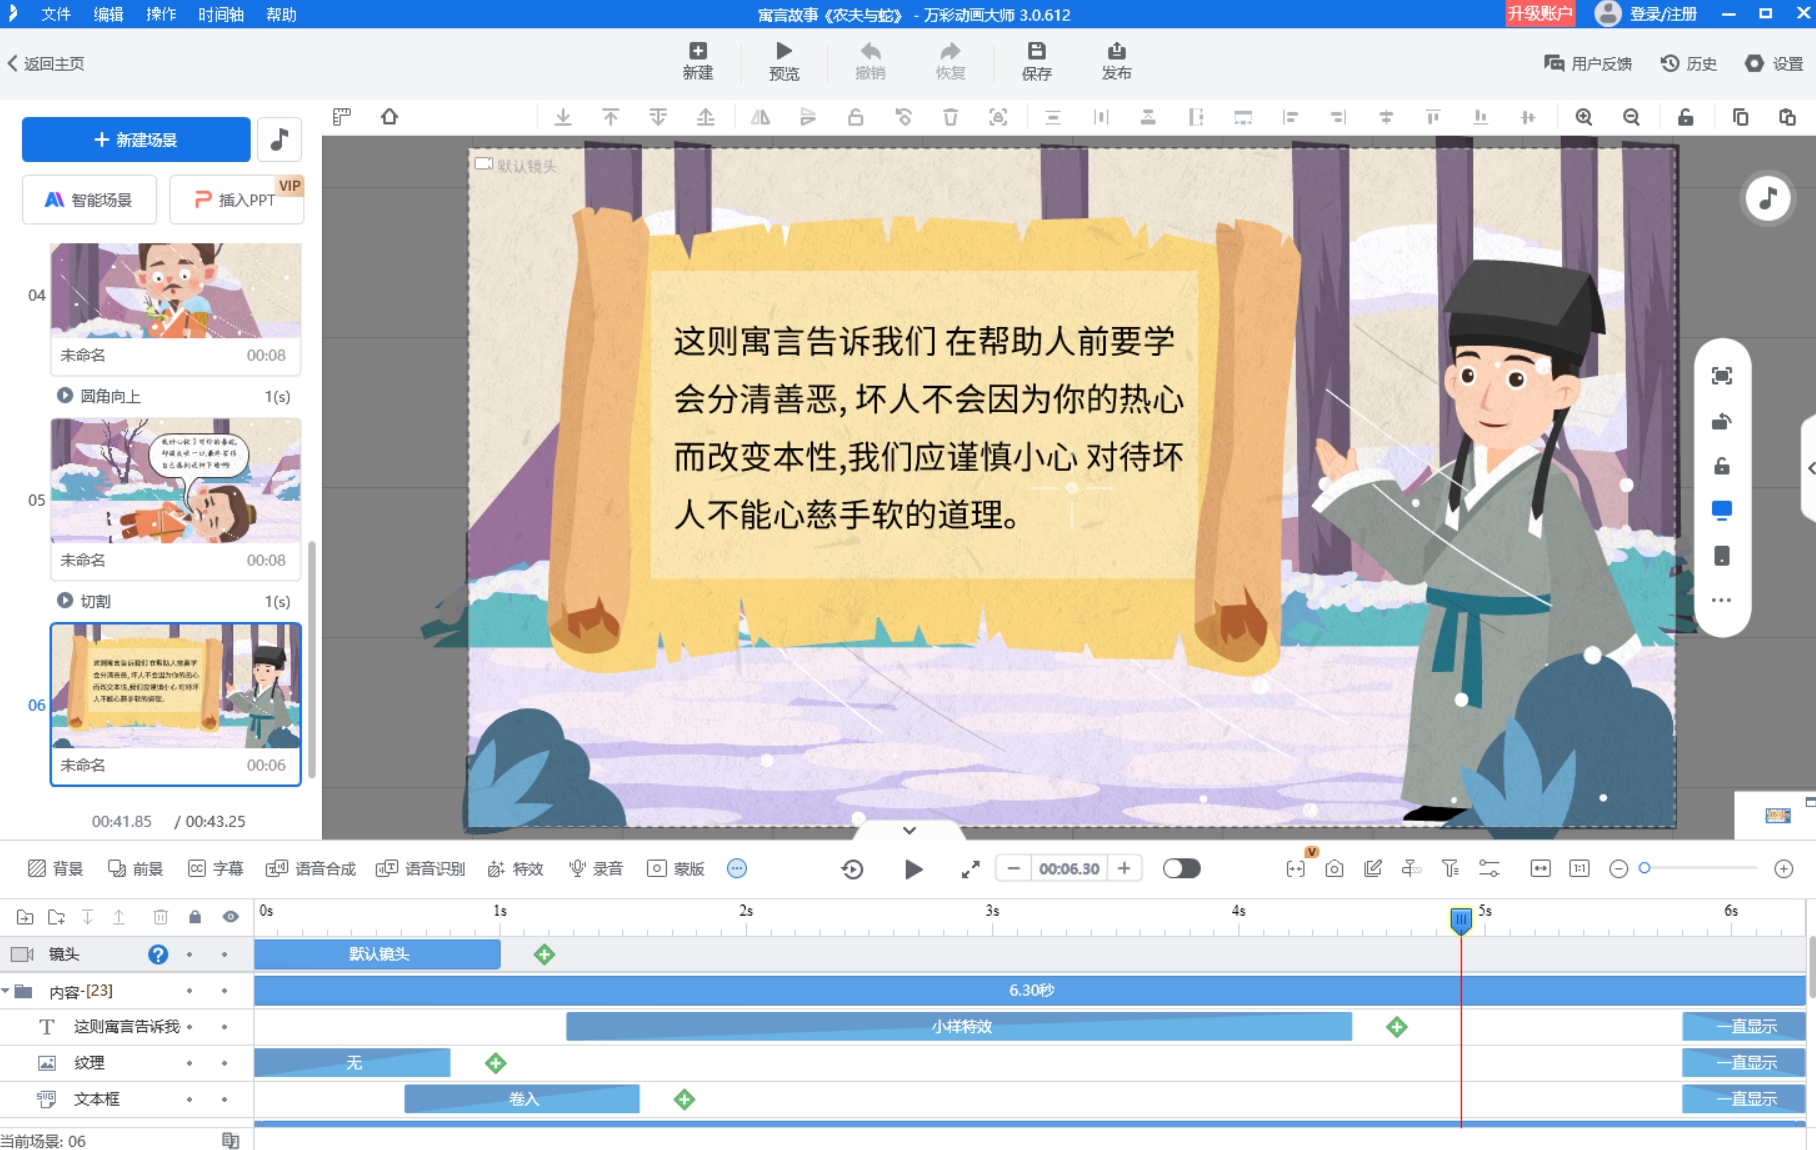Click the timeline zoom slider handle
Image resolution: width=1816 pixels, height=1150 pixels.
click(1644, 868)
